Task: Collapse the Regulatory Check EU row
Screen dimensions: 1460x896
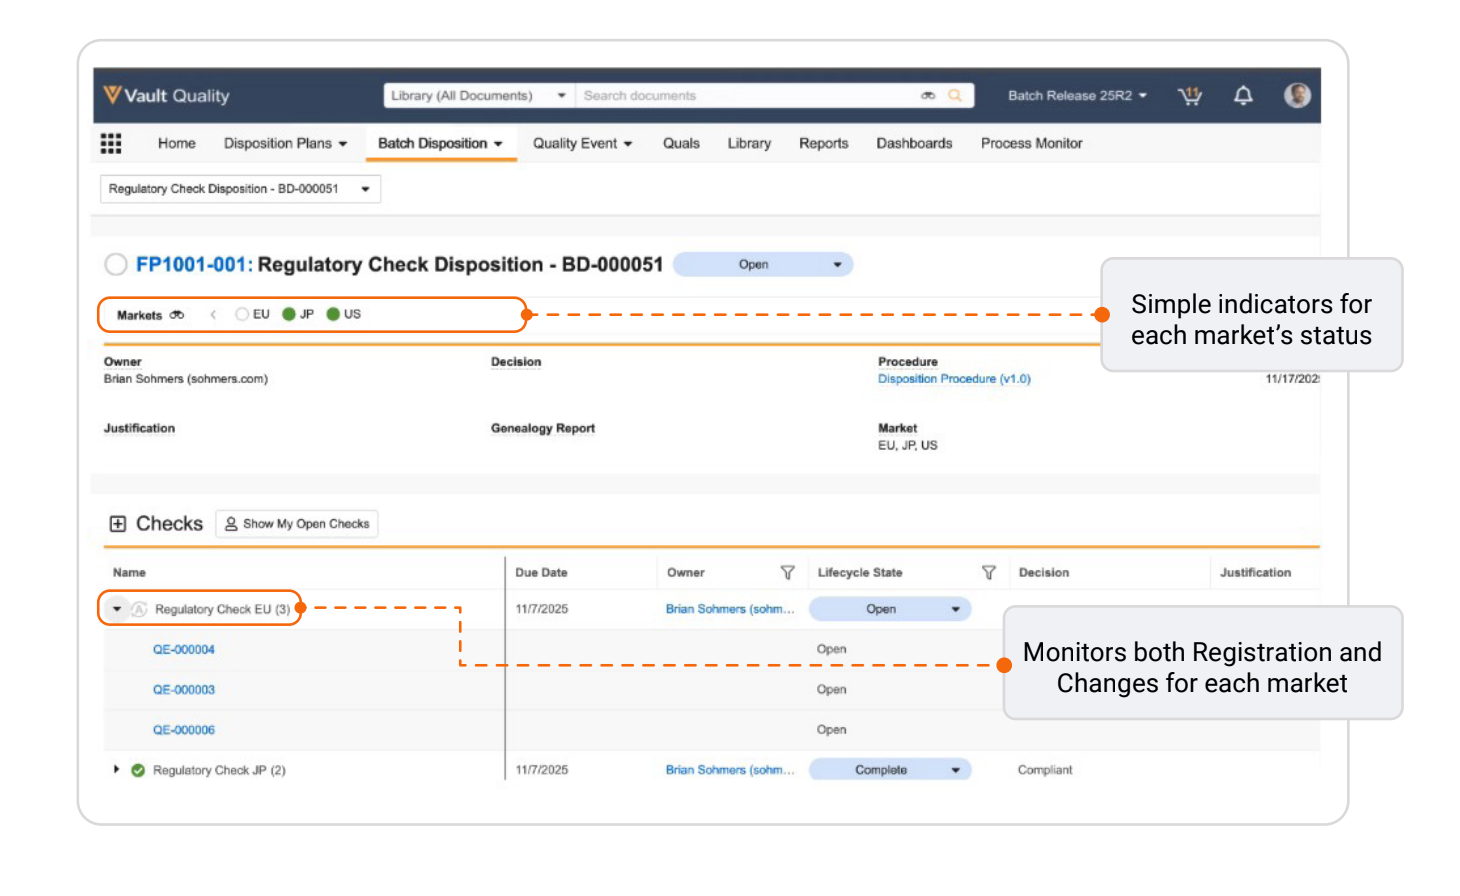Action: 117,609
